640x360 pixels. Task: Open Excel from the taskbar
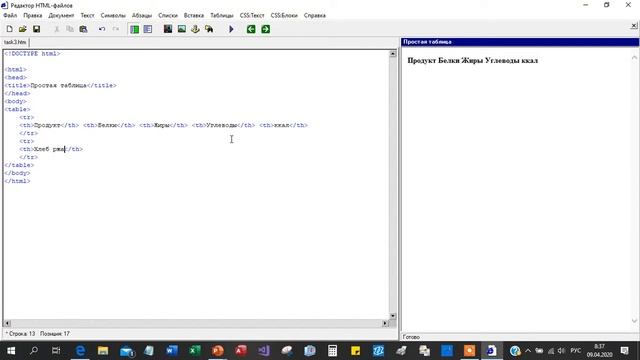click(195, 351)
